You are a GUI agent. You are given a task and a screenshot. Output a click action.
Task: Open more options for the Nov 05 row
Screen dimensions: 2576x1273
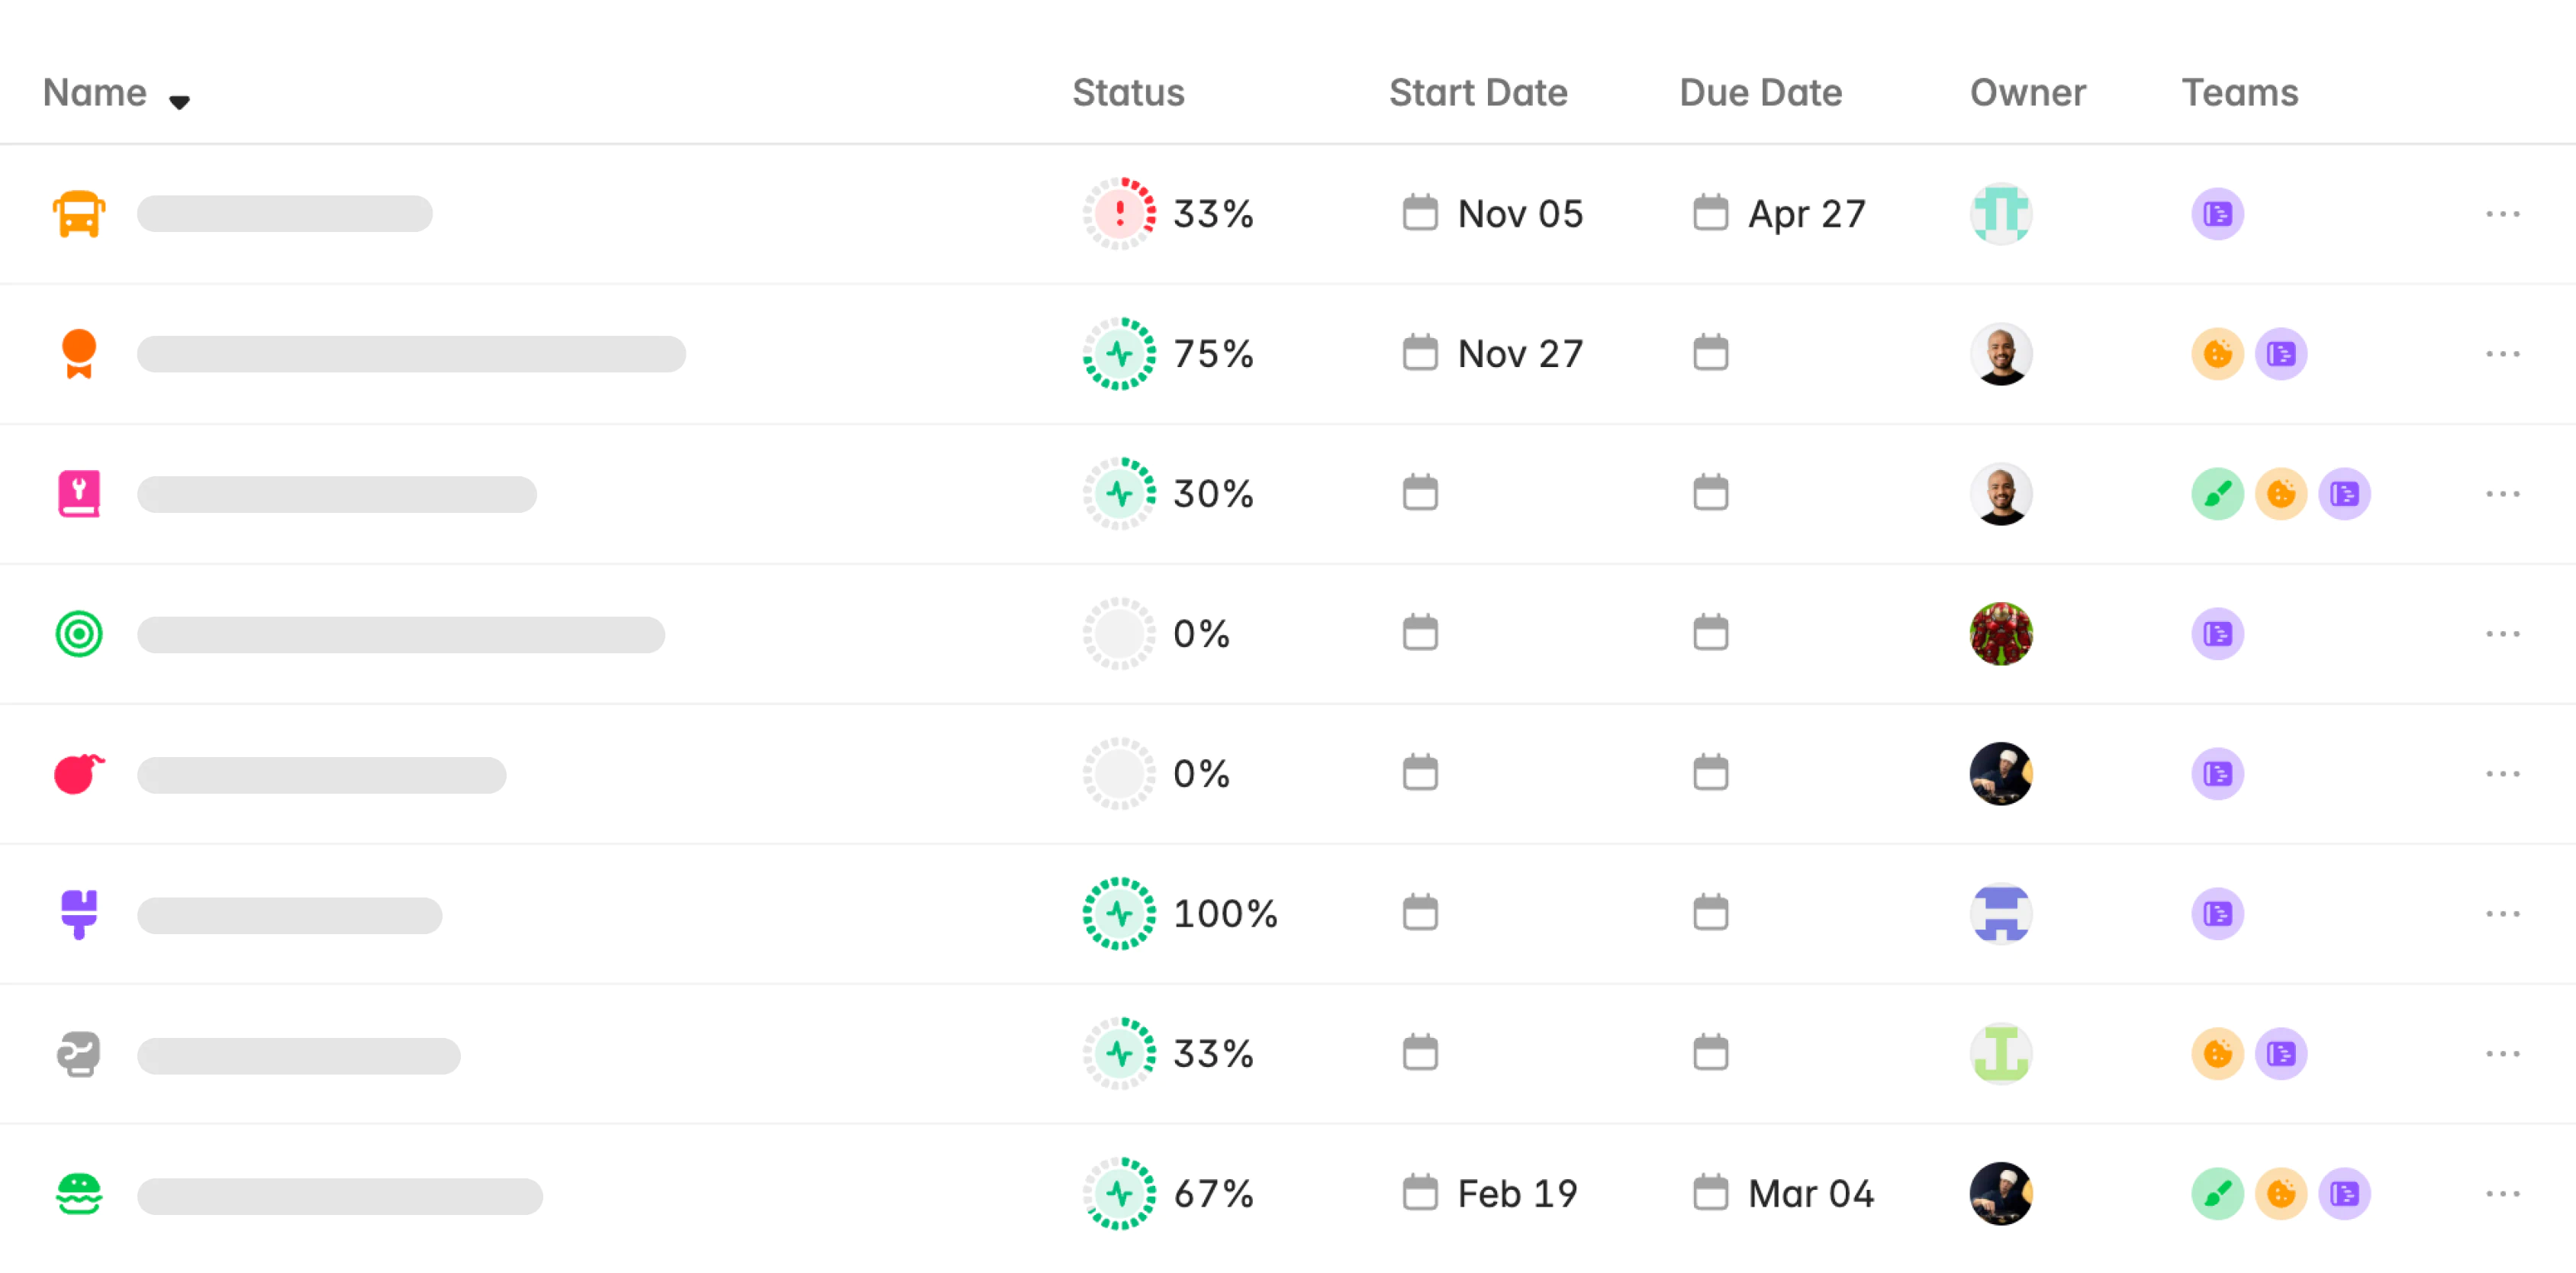coord(2502,213)
